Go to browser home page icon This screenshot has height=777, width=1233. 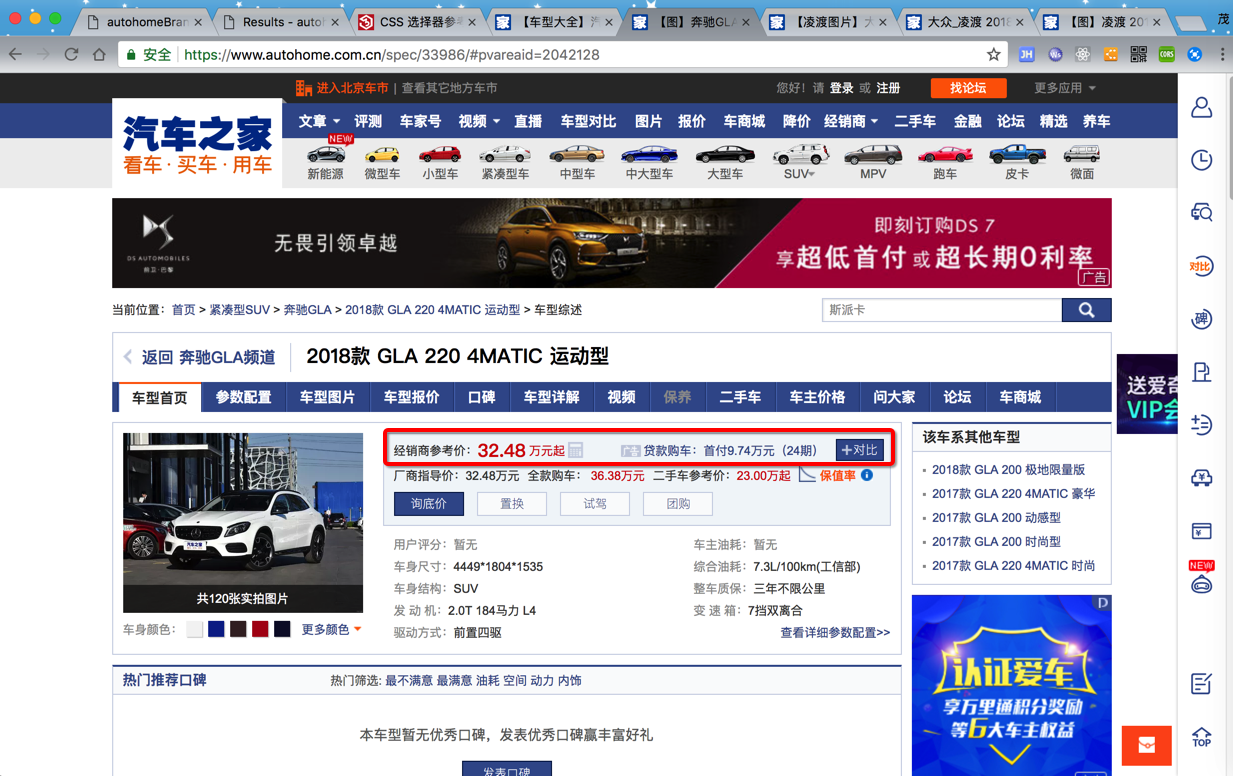pyautogui.click(x=99, y=55)
